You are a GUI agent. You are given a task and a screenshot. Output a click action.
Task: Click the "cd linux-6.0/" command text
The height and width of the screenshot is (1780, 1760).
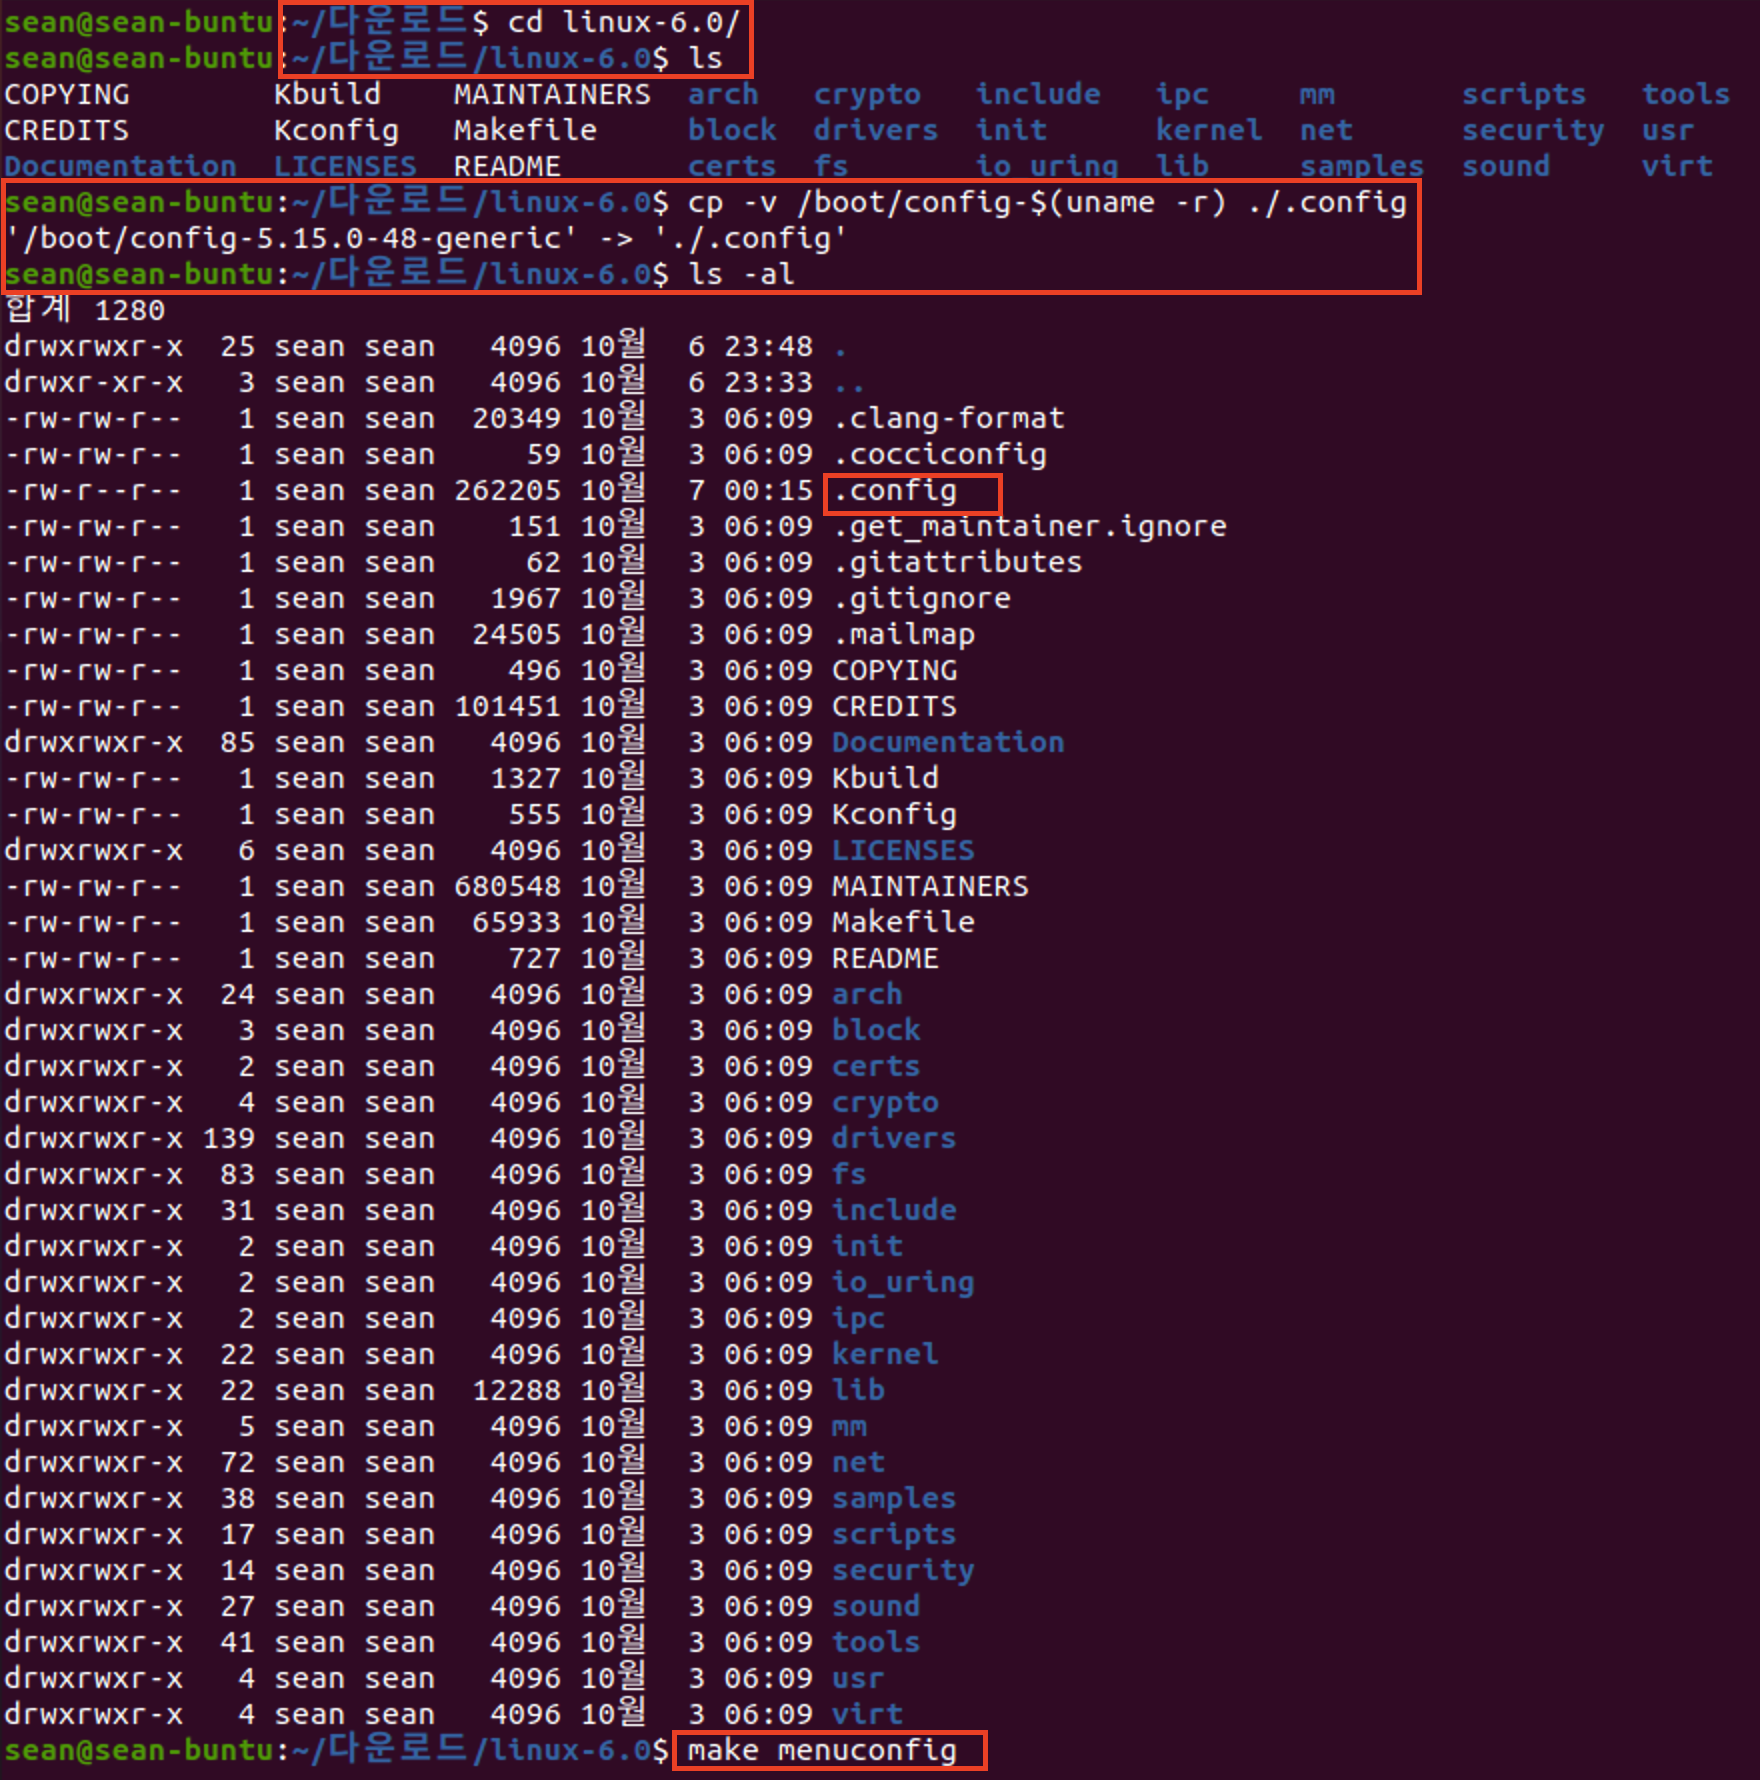[x=624, y=22]
